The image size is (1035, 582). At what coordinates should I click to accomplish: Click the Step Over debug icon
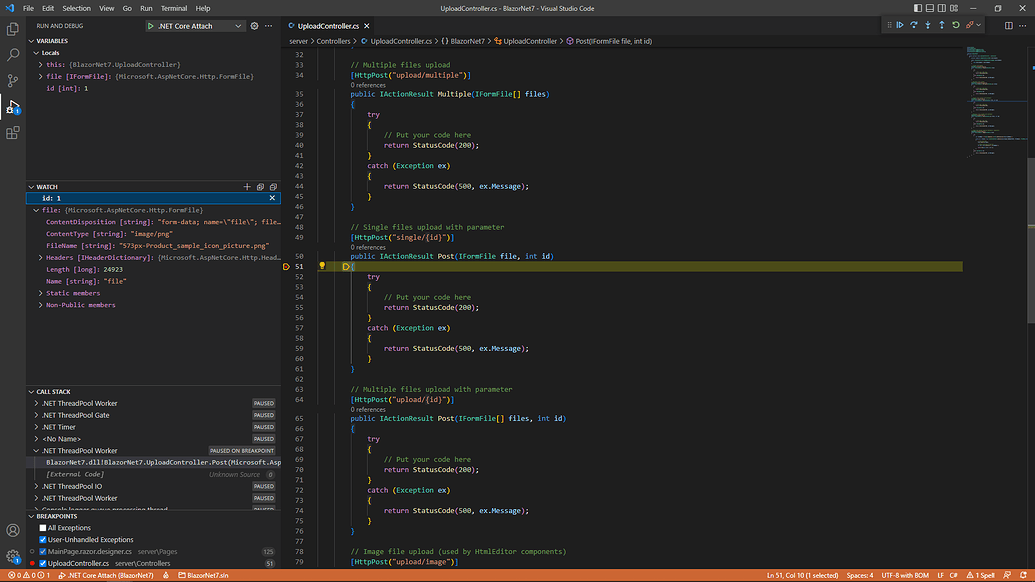(x=914, y=25)
